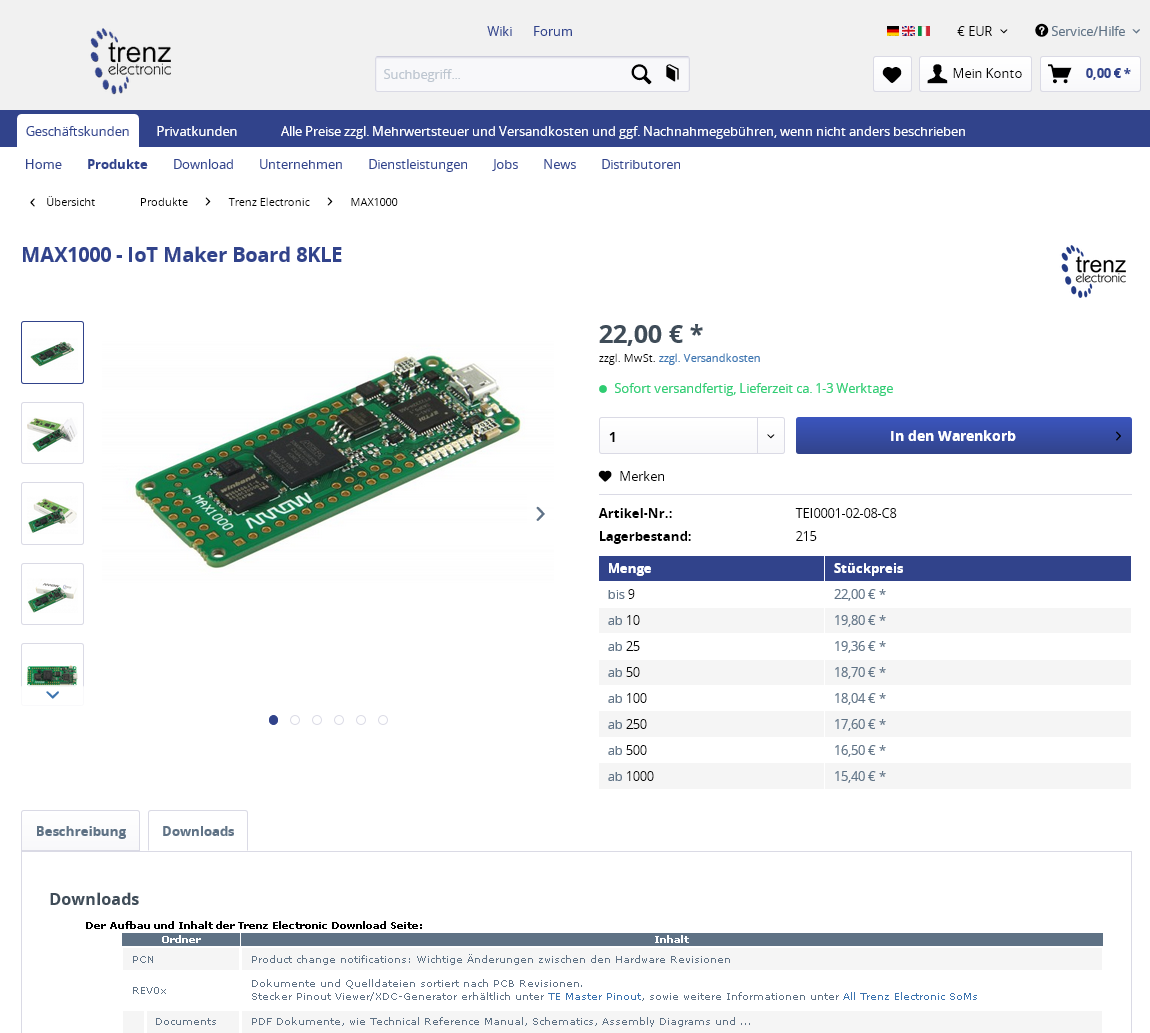The image size is (1150, 1033).
Task: Open the zzgl. Versandkosten link
Action: pos(709,358)
